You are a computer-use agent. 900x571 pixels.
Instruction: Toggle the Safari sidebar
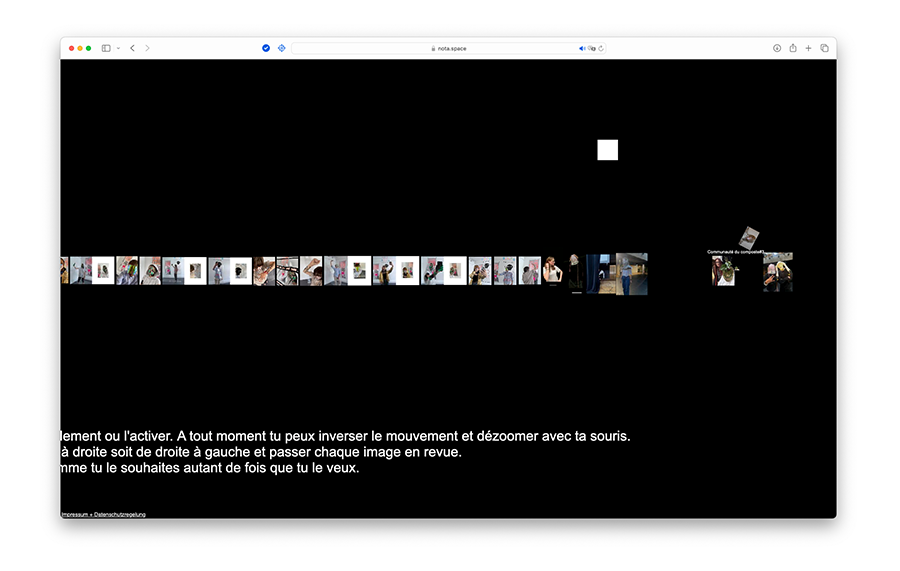point(106,48)
